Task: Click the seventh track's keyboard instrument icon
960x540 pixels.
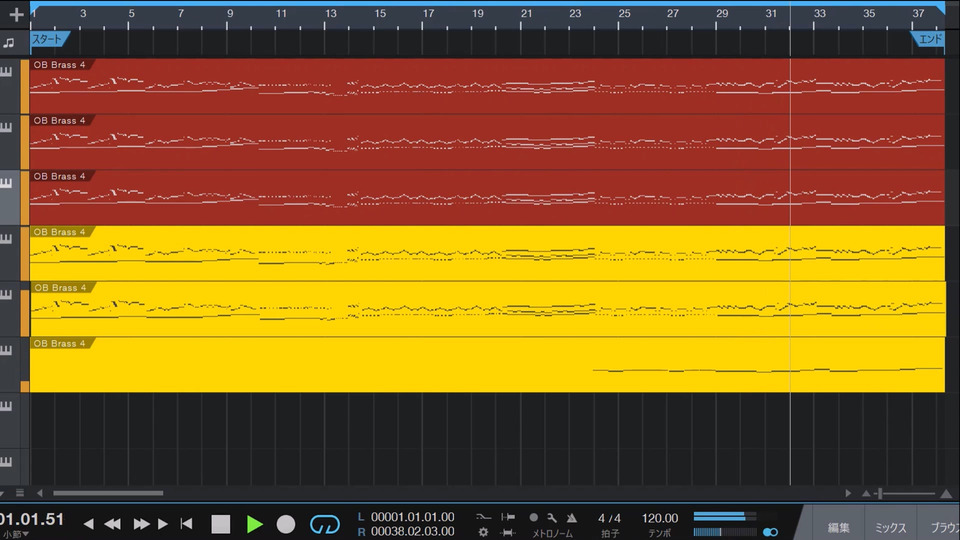Action: (x=6, y=406)
